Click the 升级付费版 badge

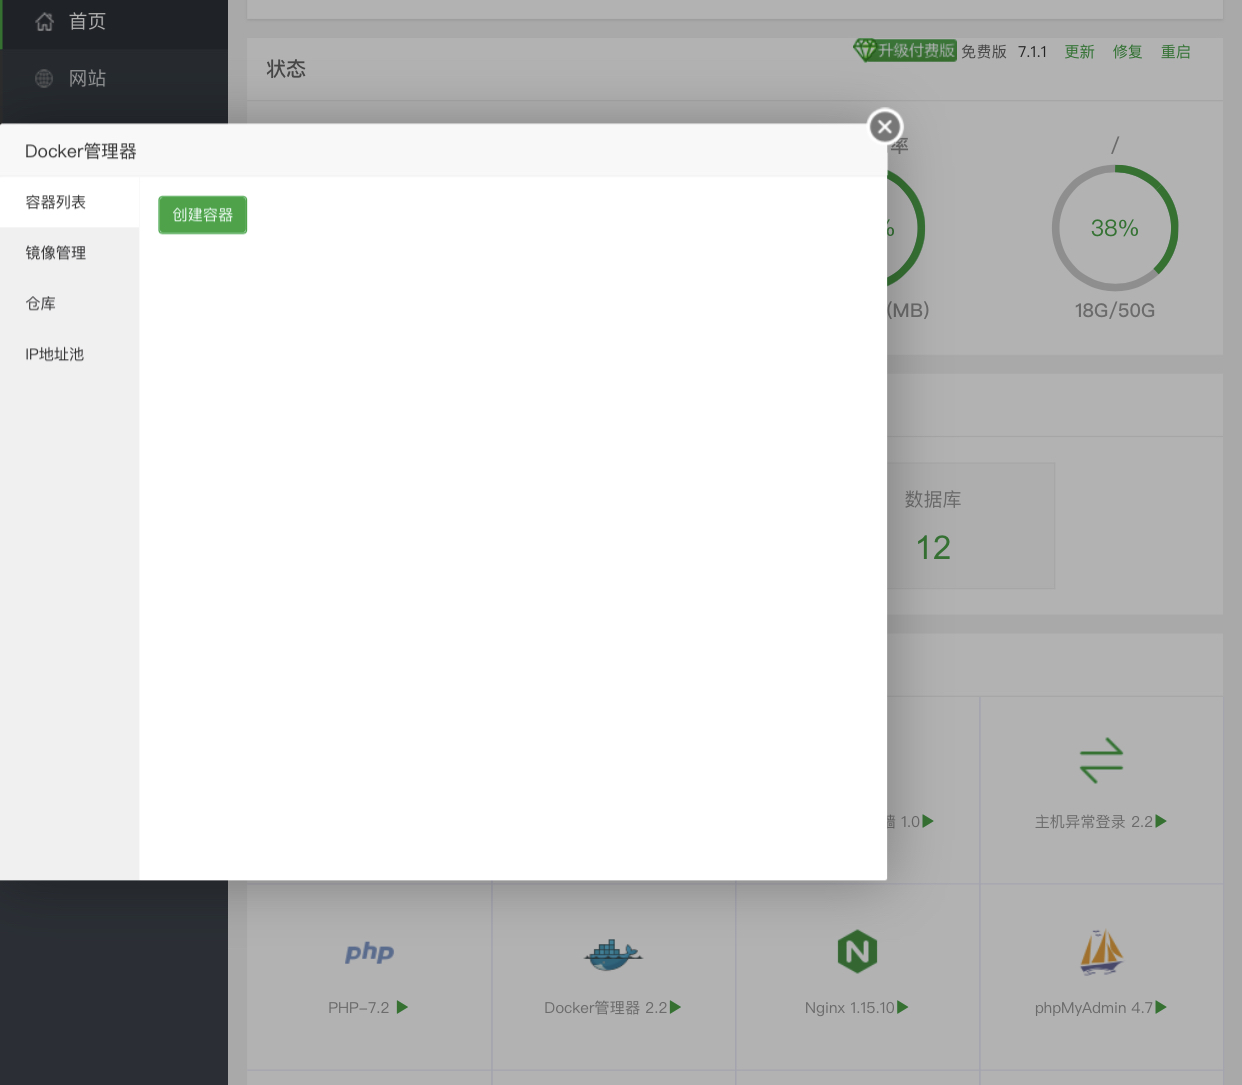(905, 50)
